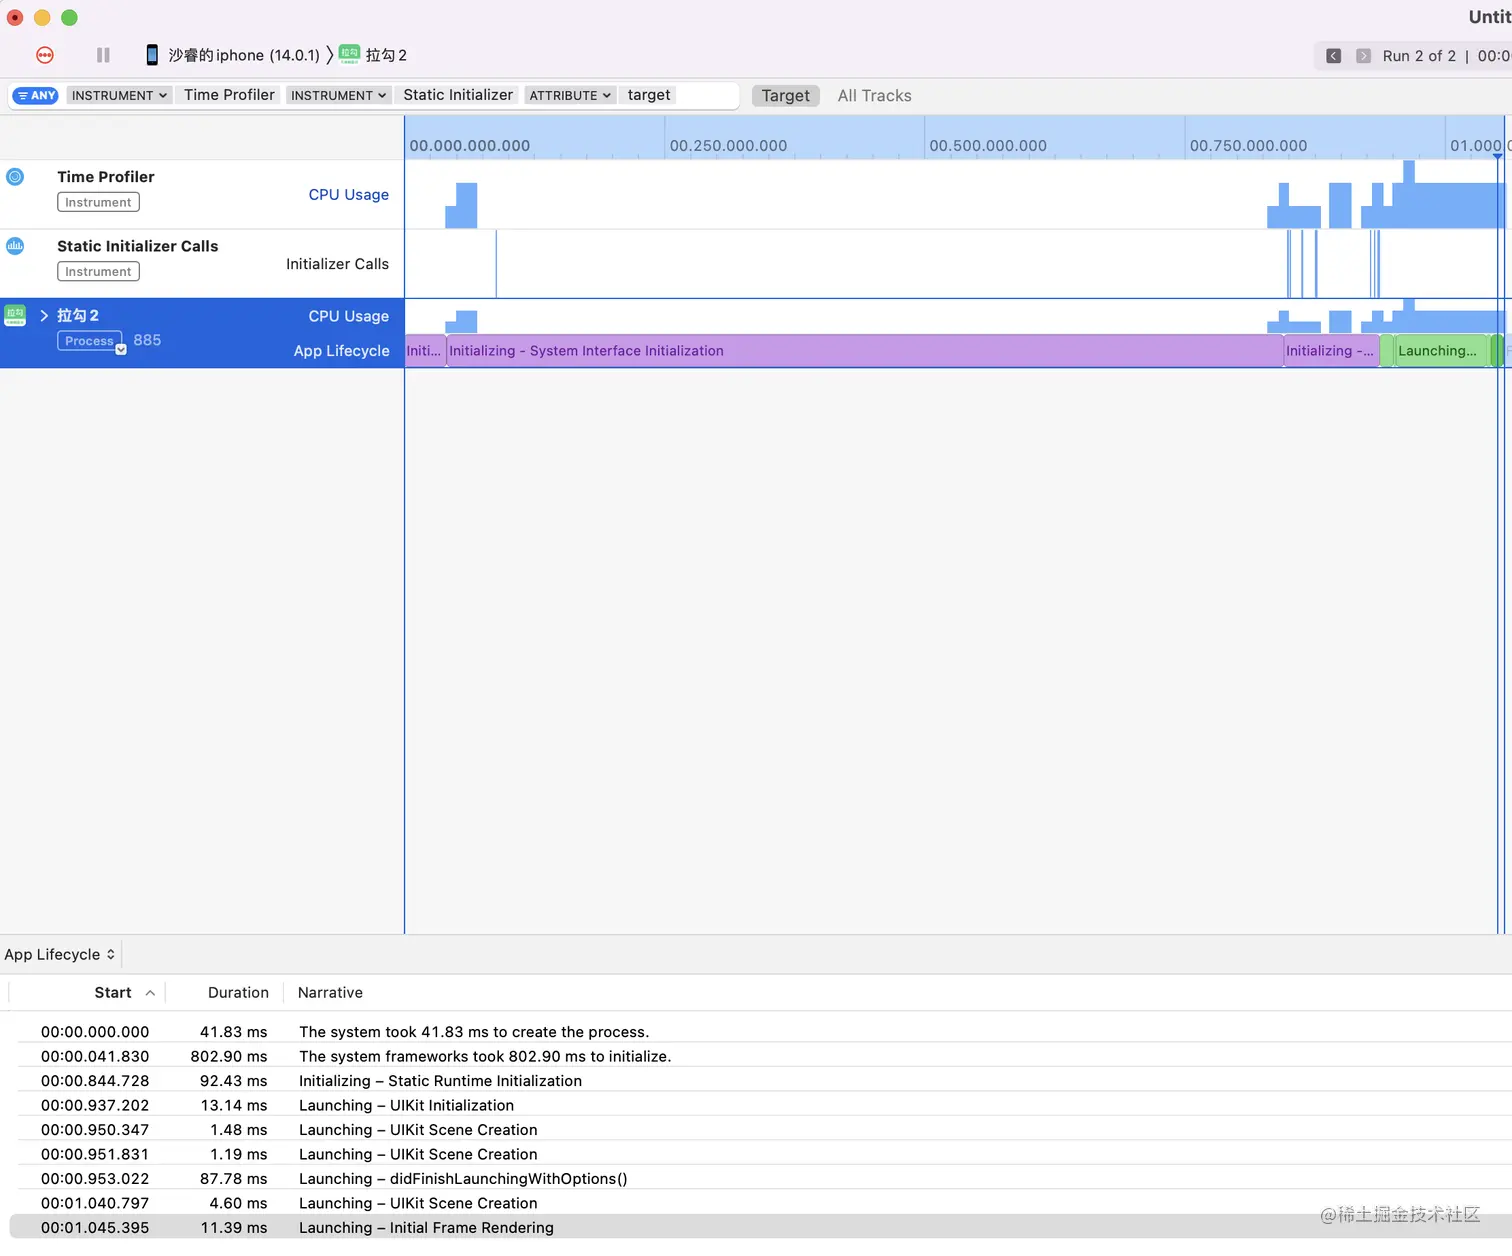Click the 00.250.000.000 ruler mark

tap(728, 146)
